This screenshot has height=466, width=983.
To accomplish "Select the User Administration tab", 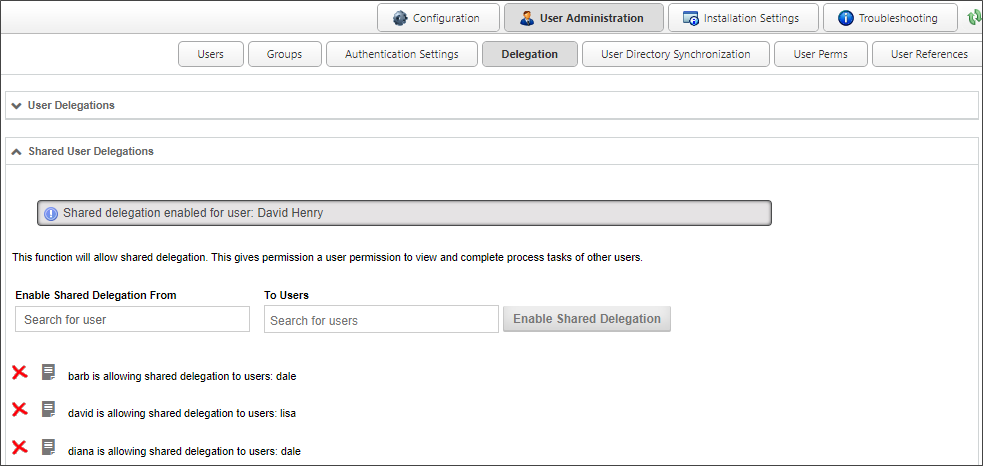I will pyautogui.click(x=583, y=18).
